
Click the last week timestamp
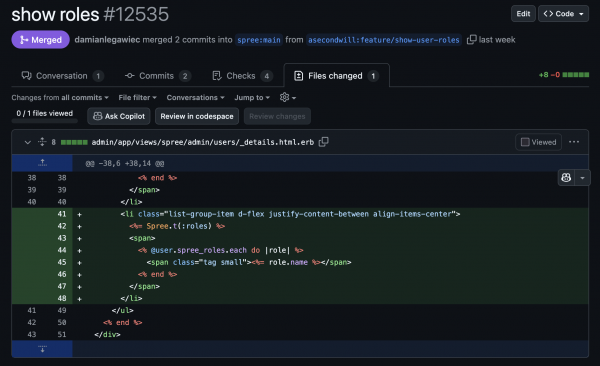coord(497,40)
